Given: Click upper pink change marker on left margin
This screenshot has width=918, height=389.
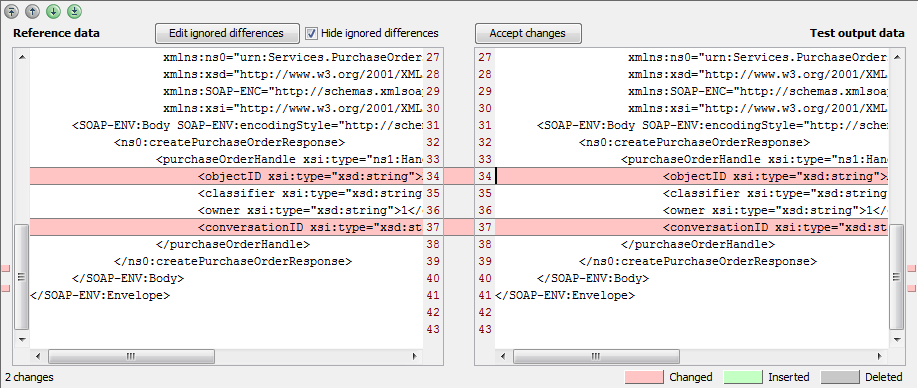Looking at the screenshot, I should point(5,268).
